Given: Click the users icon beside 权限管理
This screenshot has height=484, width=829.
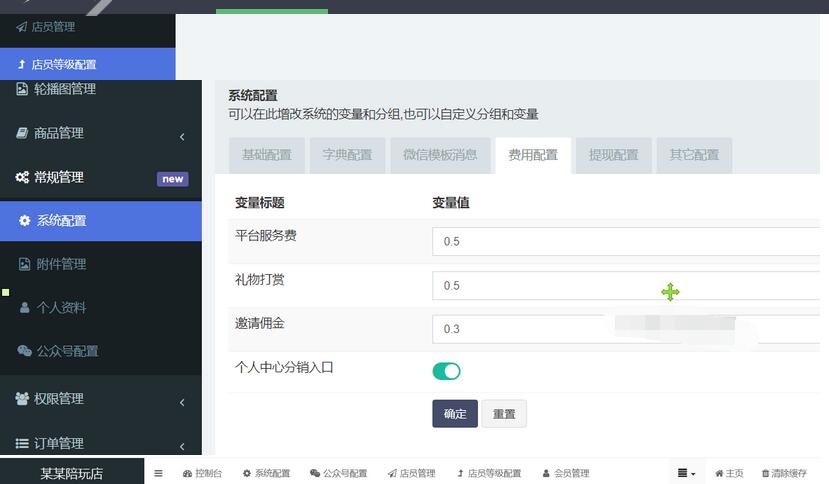Looking at the screenshot, I should click(22, 399).
